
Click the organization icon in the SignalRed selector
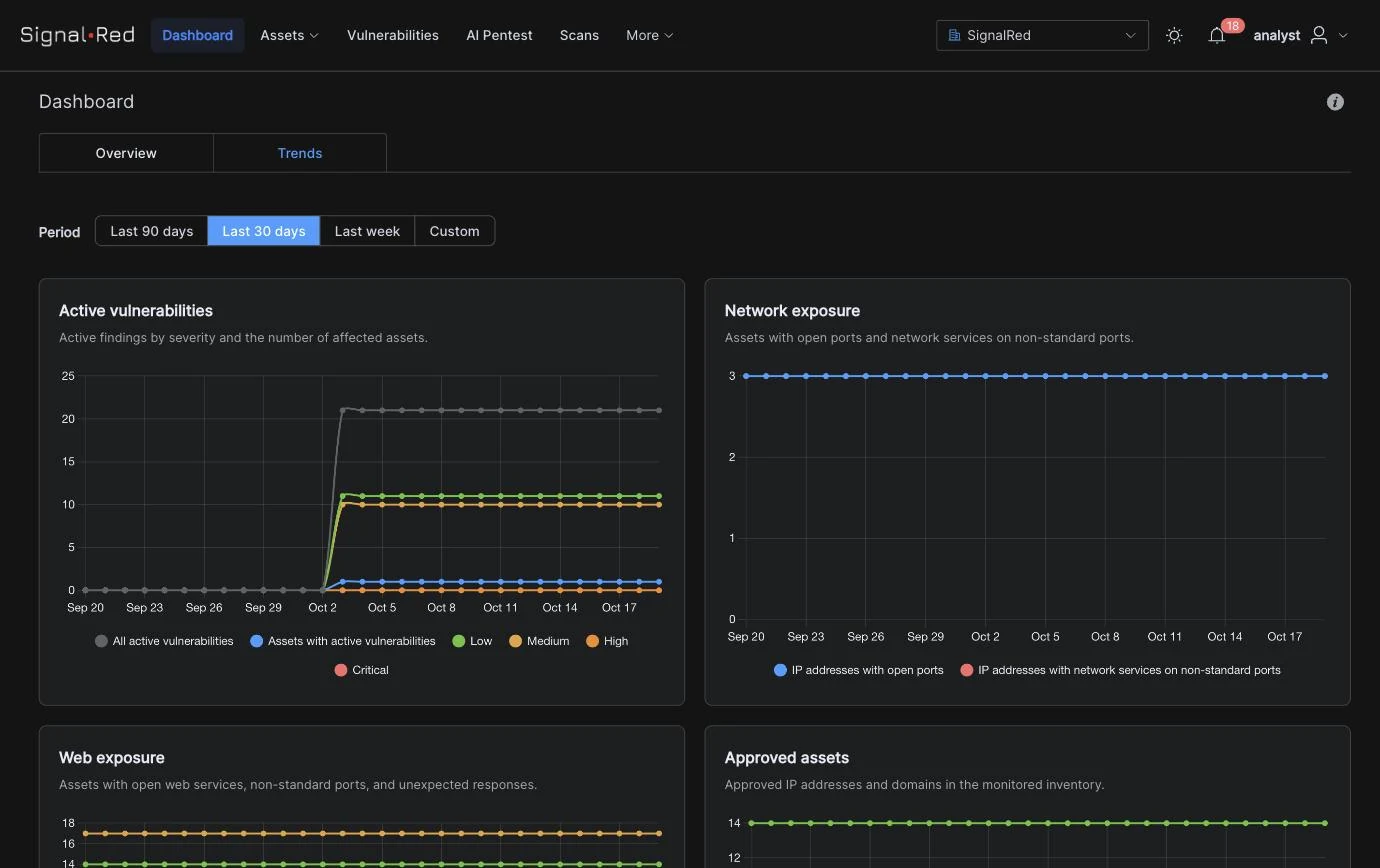coord(954,35)
